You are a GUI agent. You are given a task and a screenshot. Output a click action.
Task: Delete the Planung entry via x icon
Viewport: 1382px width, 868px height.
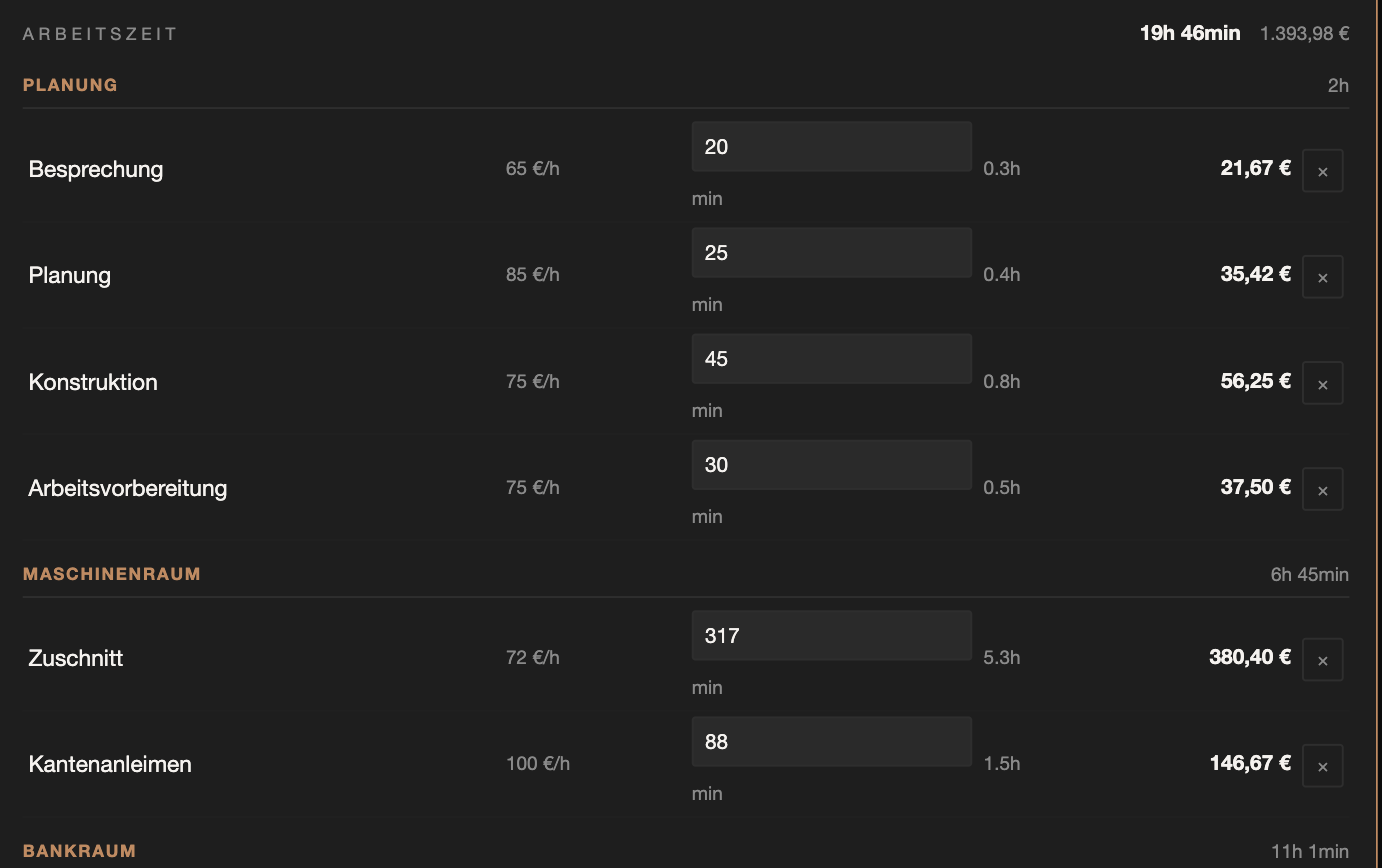1322,277
